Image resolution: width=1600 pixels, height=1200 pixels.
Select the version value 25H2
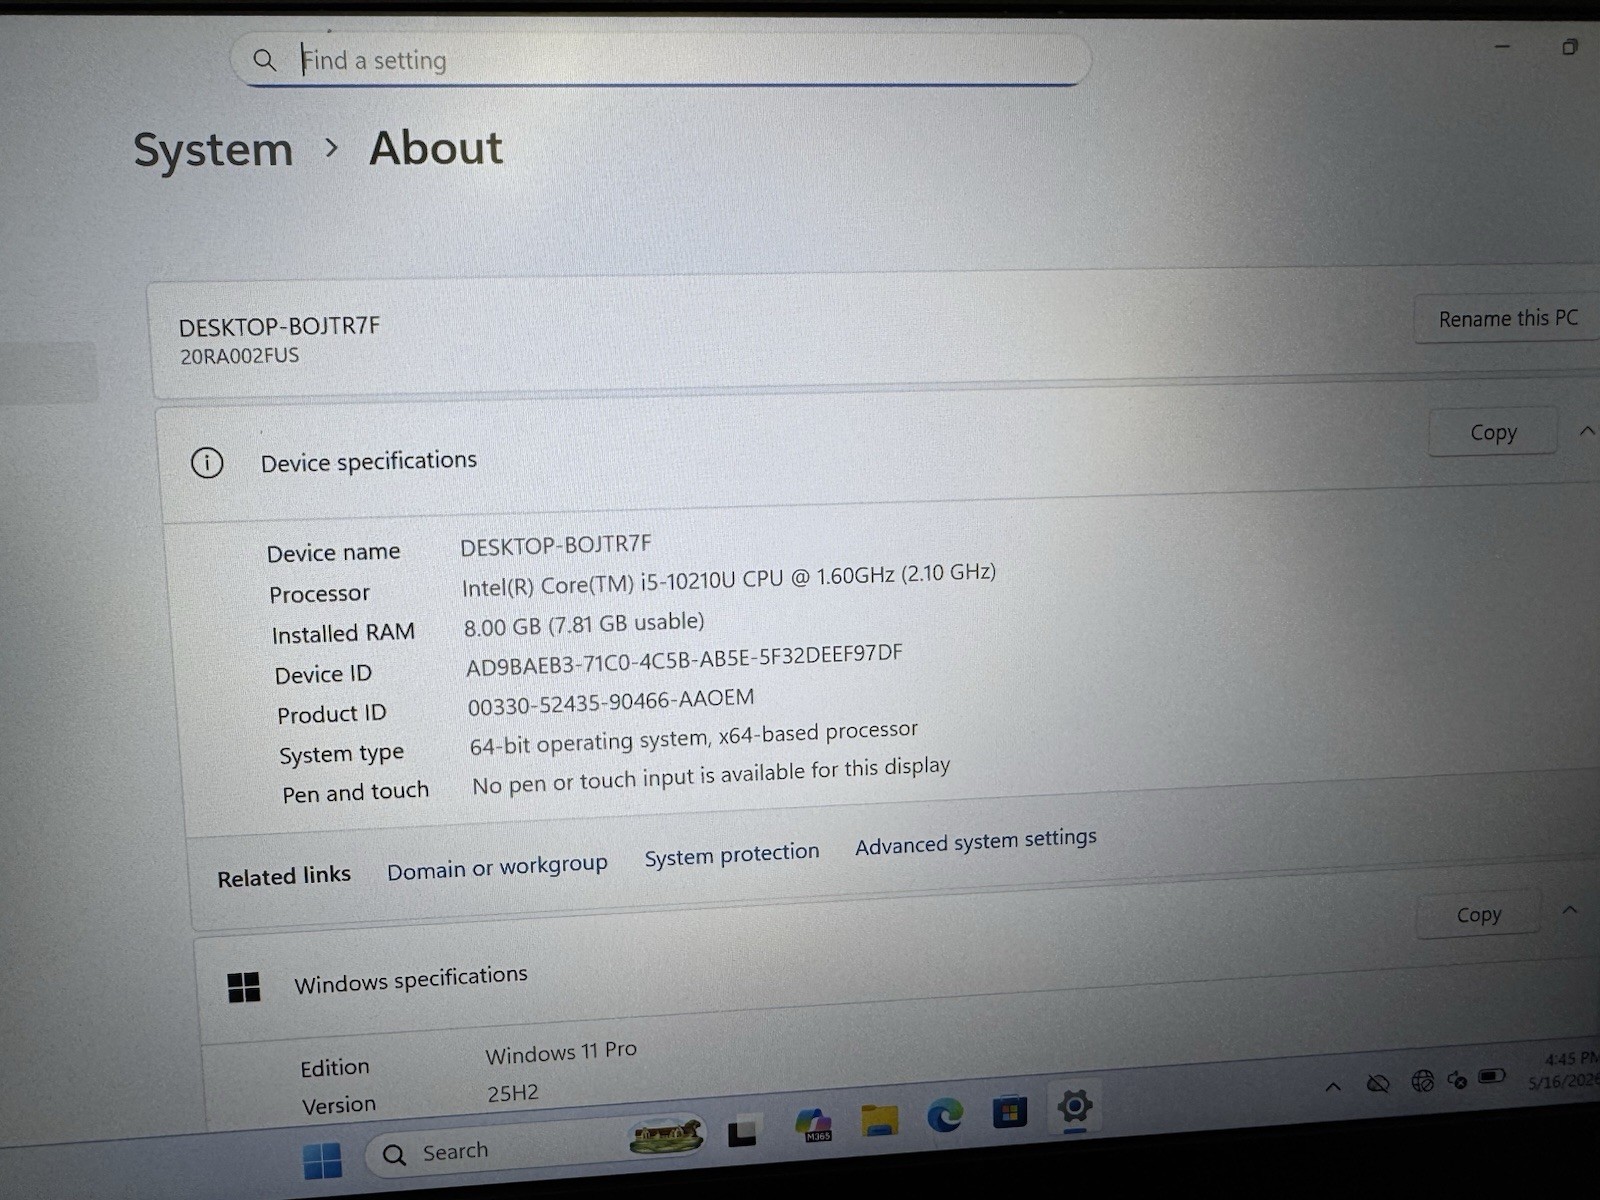(513, 1093)
